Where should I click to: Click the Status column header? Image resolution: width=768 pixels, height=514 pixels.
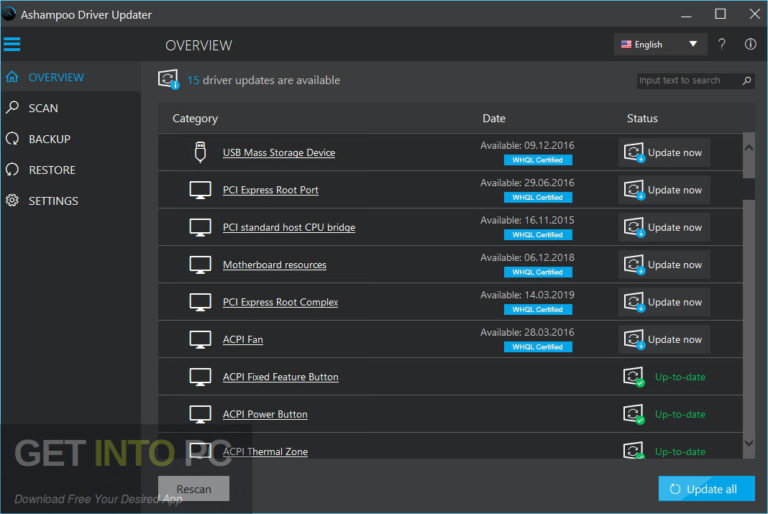[642, 118]
